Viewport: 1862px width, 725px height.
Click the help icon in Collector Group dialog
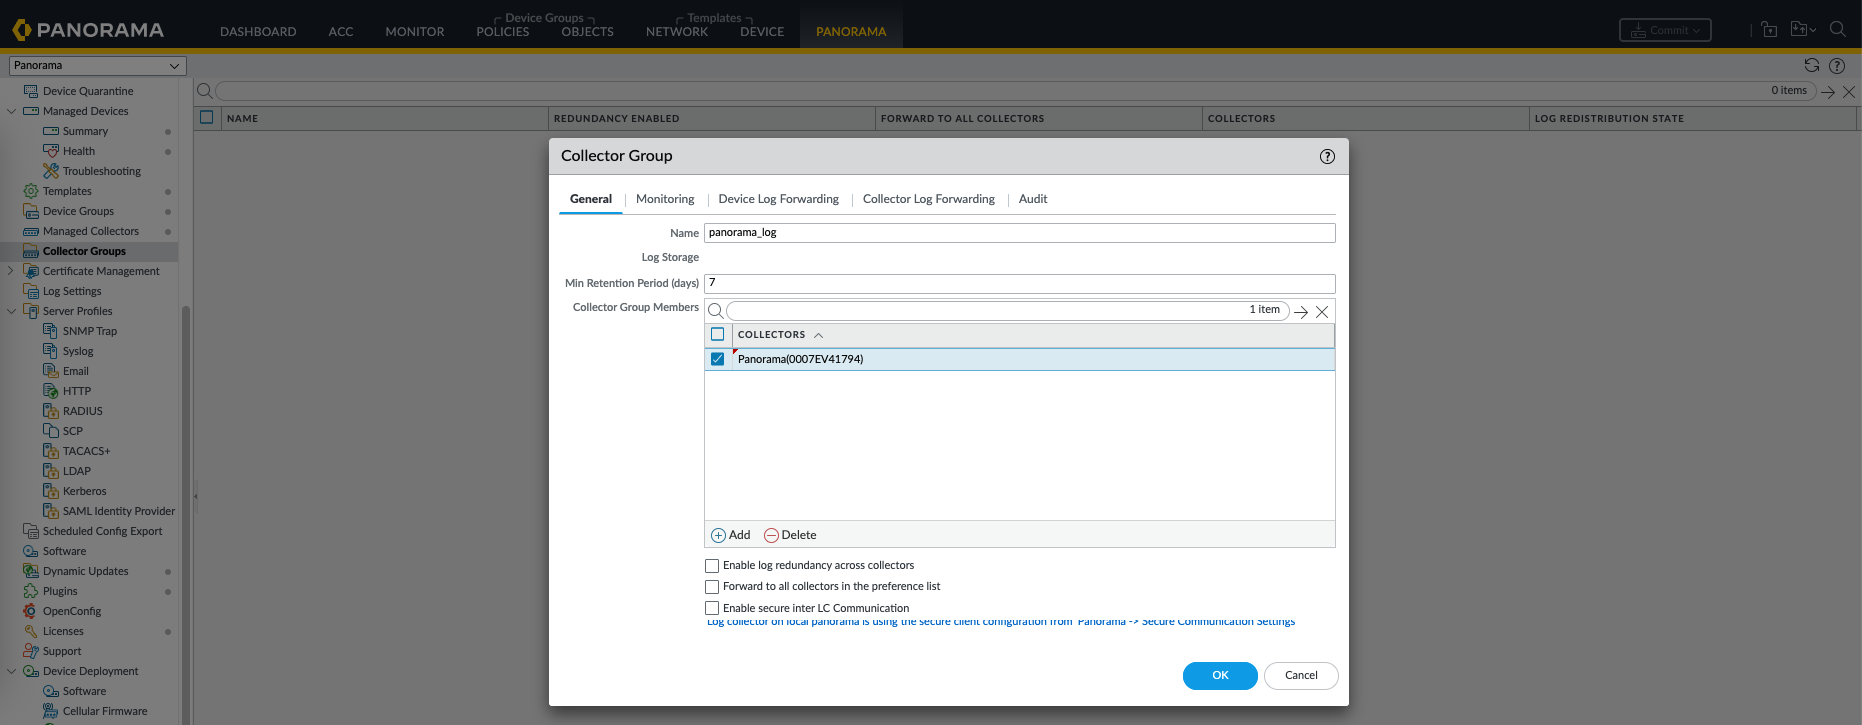[1327, 156]
